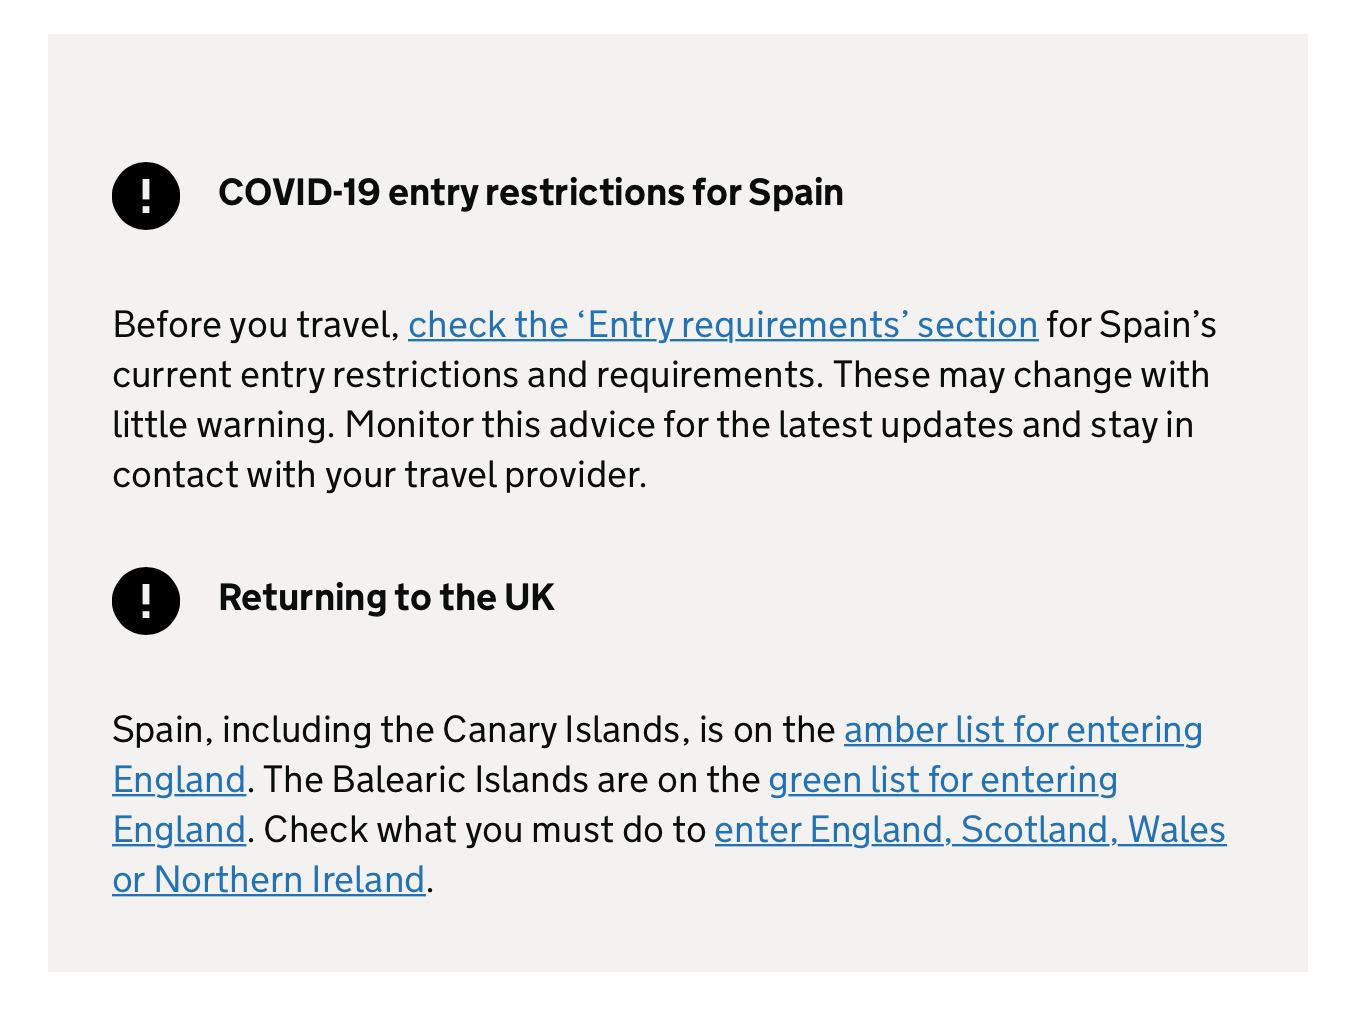Click the 'These may change with' text
The height and width of the screenshot is (1010, 1350).
[x=1021, y=375]
